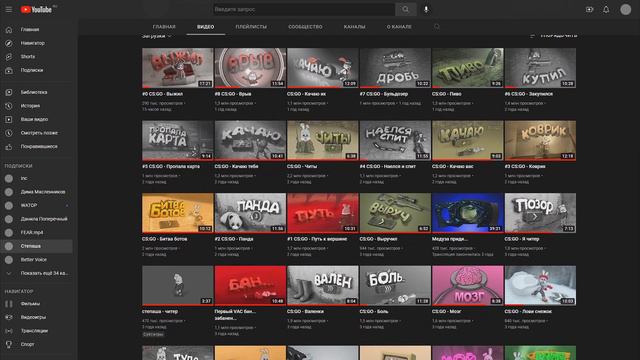The image size is (640, 360).
Task: Open the ПРОПАЛА КАРТА video thumbnail
Action: pyautogui.click(x=178, y=140)
